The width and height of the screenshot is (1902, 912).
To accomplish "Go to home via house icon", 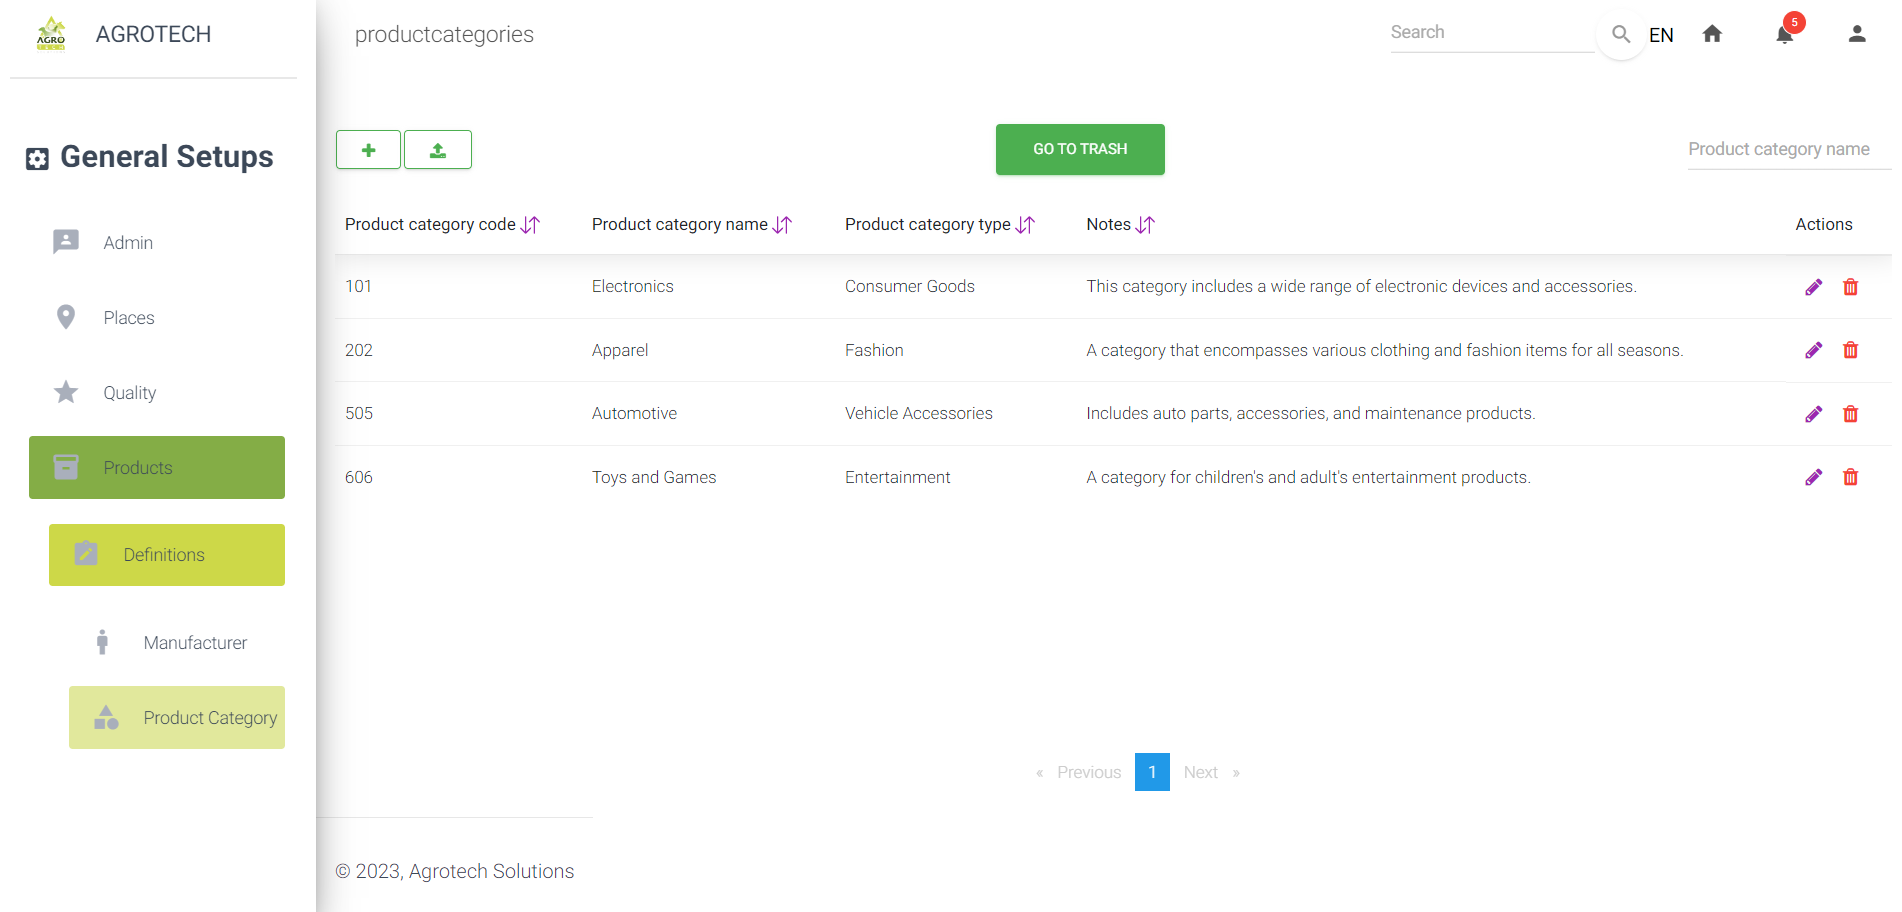I will pos(1712,34).
